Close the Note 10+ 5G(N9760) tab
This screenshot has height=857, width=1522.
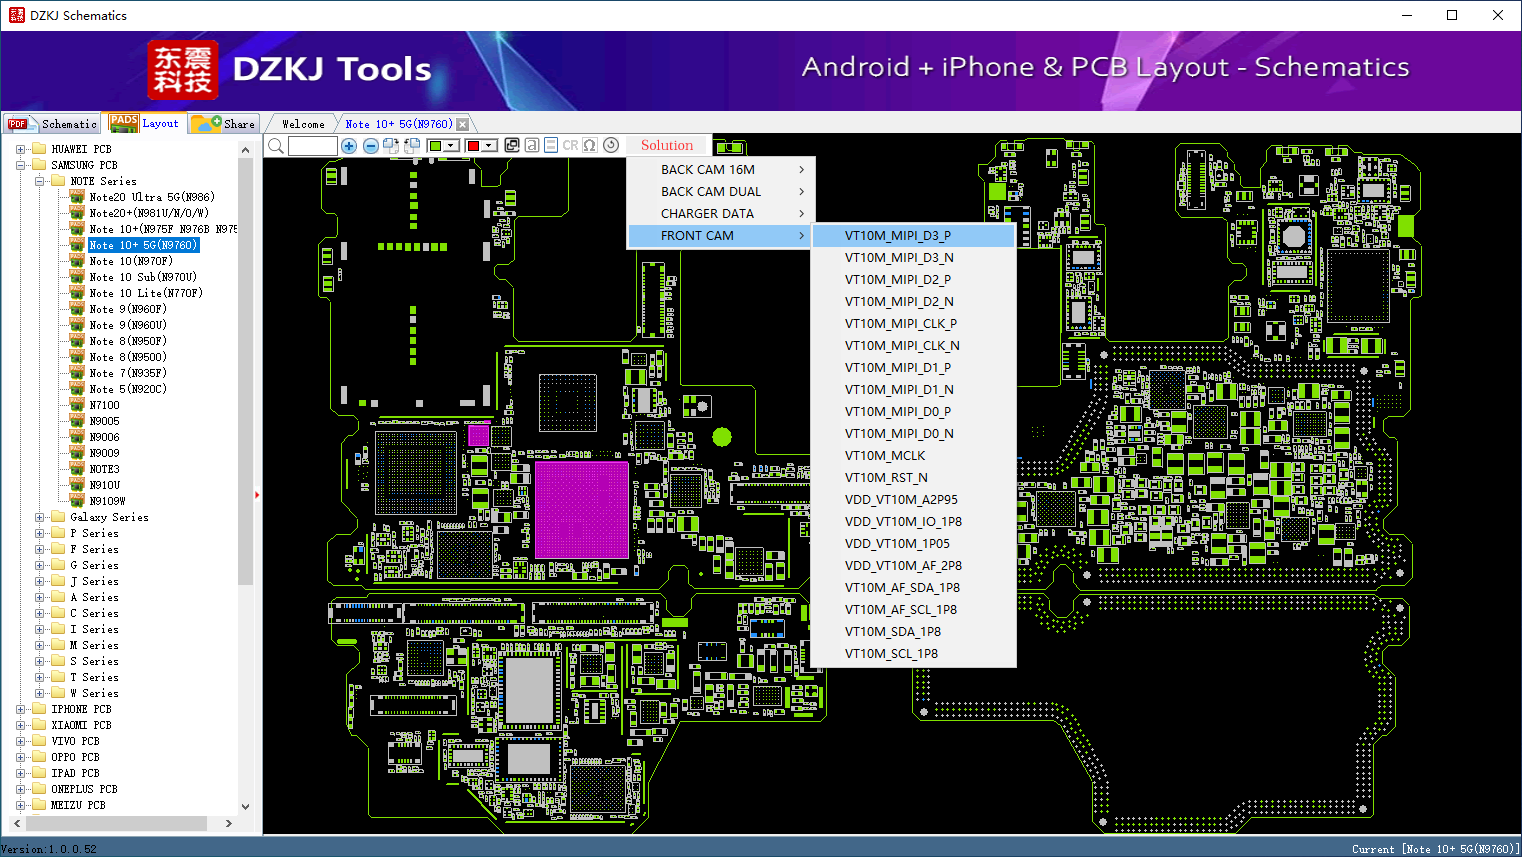[x=462, y=124]
